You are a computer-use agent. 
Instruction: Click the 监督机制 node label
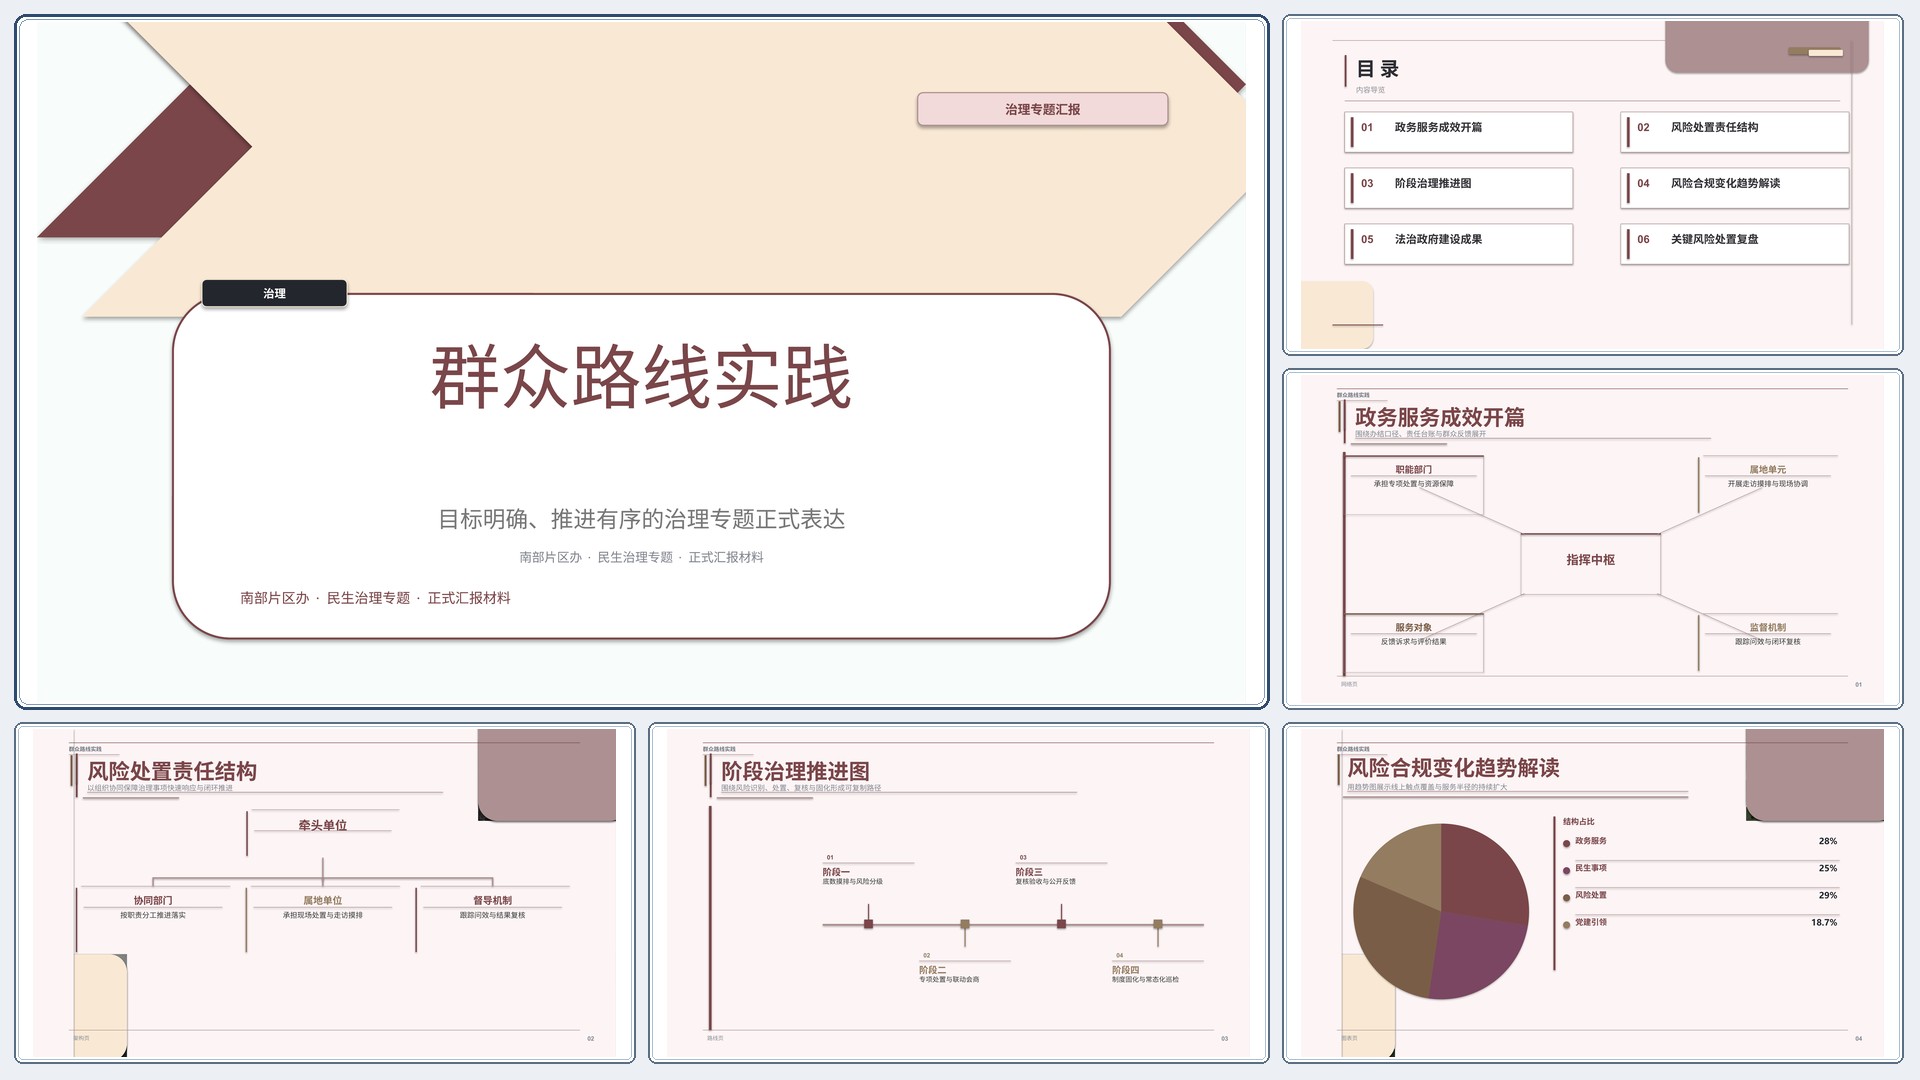(1767, 627)
